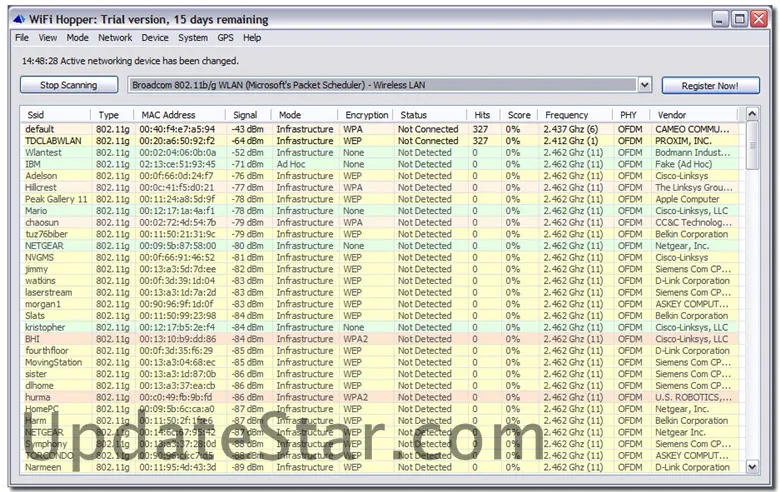This screenshot has height=492, width=780.
Task: Select the 'Adelson' network row
Action: point(383,176)
